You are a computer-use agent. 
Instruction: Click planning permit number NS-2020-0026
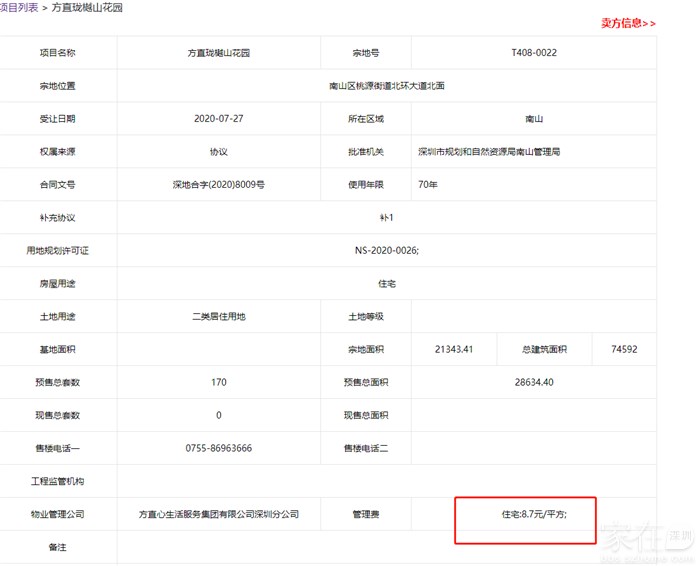(x=387, y=251)
